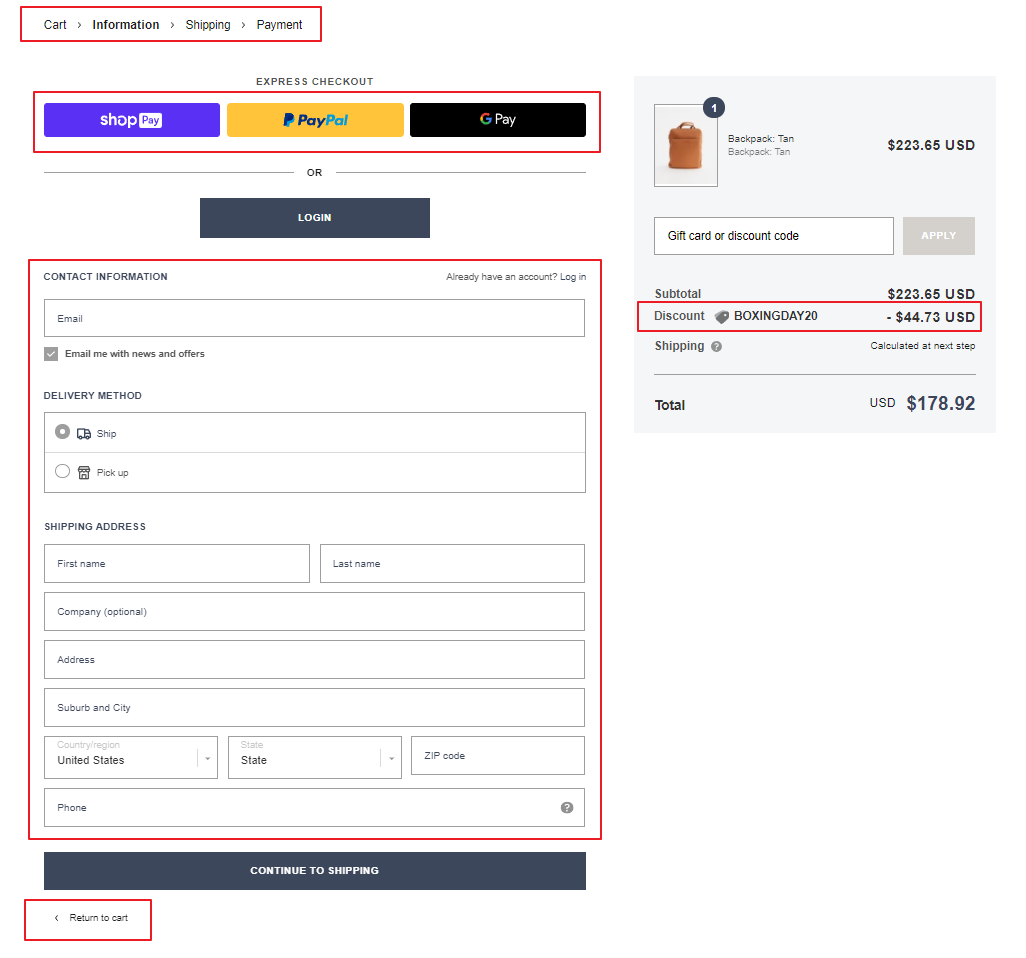Expand the State dropdown
The width and height of the screenshot is (1026, 958).
[315, 758]
